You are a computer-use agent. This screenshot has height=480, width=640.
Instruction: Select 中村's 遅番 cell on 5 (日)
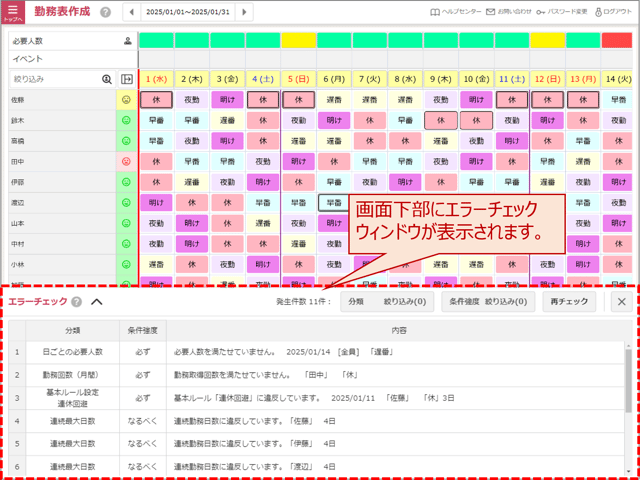coord(298,244)
